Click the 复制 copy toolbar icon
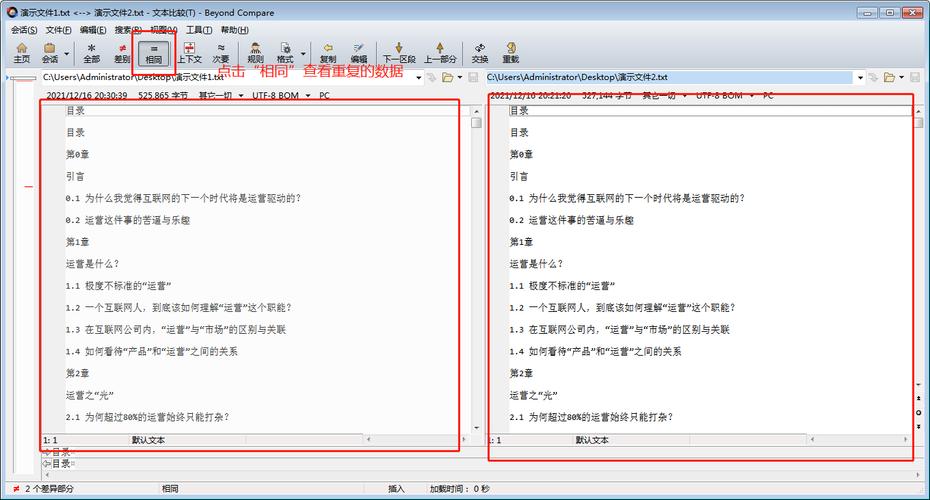Screen dimensions: 930x500 click(328, 53)
